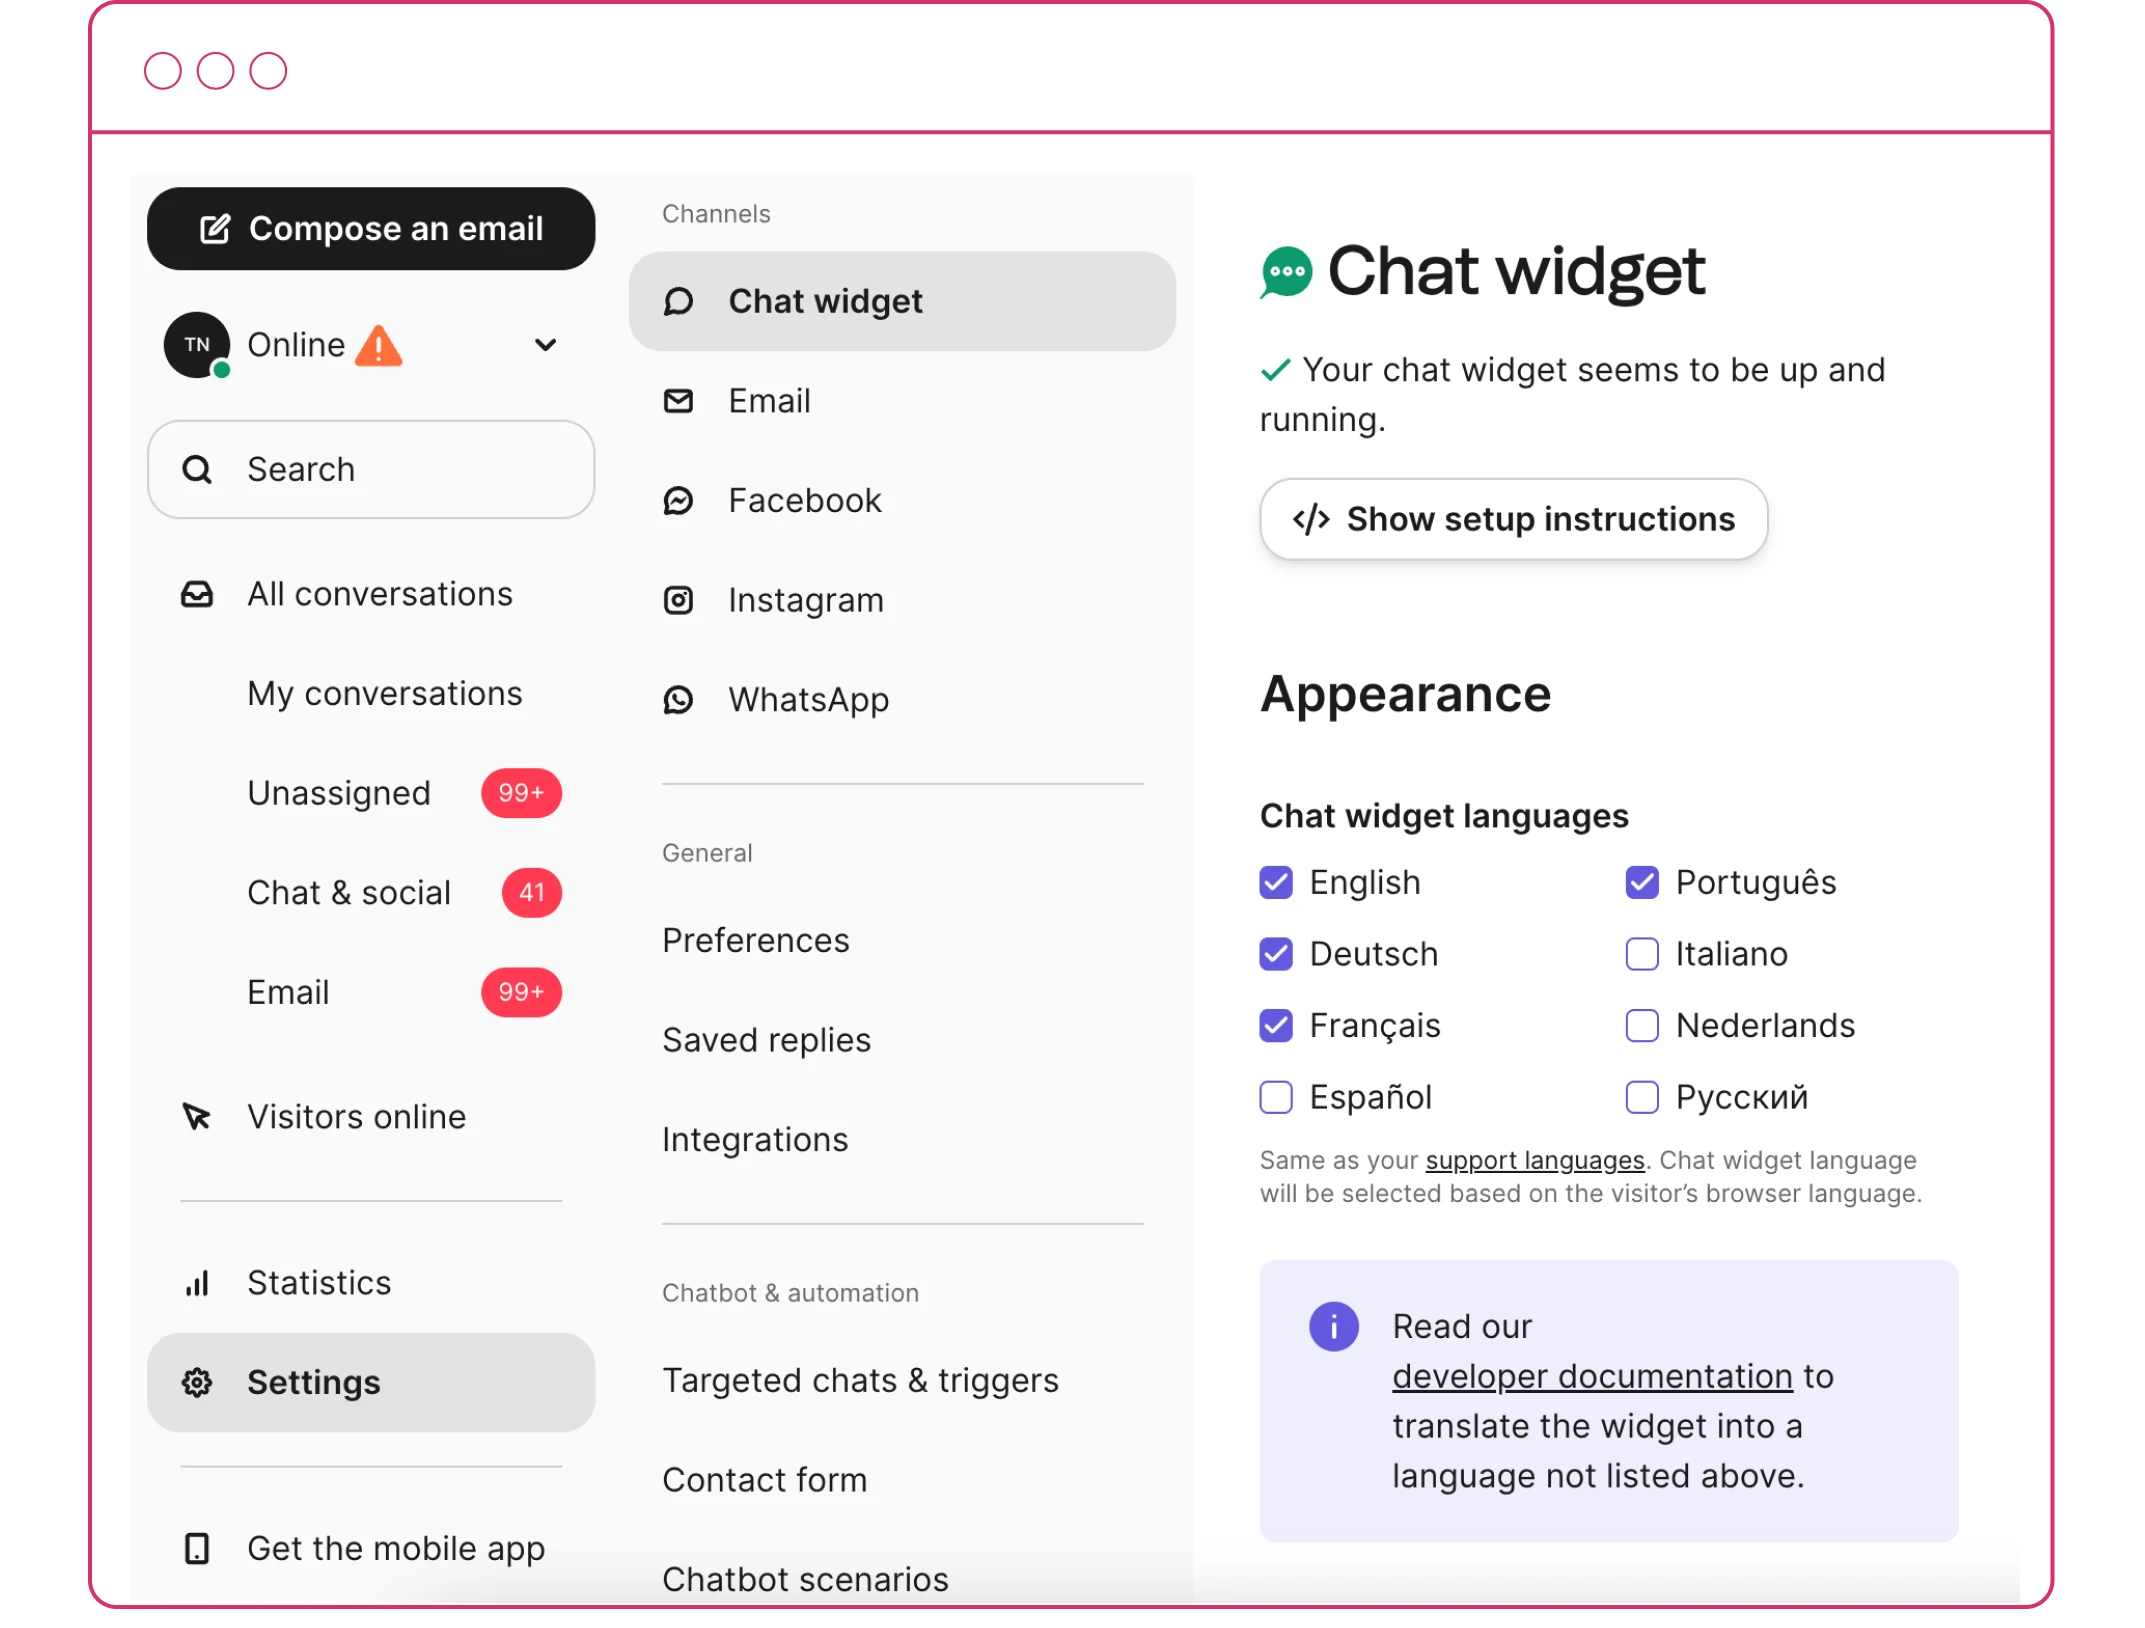Viewport: 2145px width, 1628px height.
Task: Click the Statistics bar chart icon
Action: click(x=197, y=1283)
